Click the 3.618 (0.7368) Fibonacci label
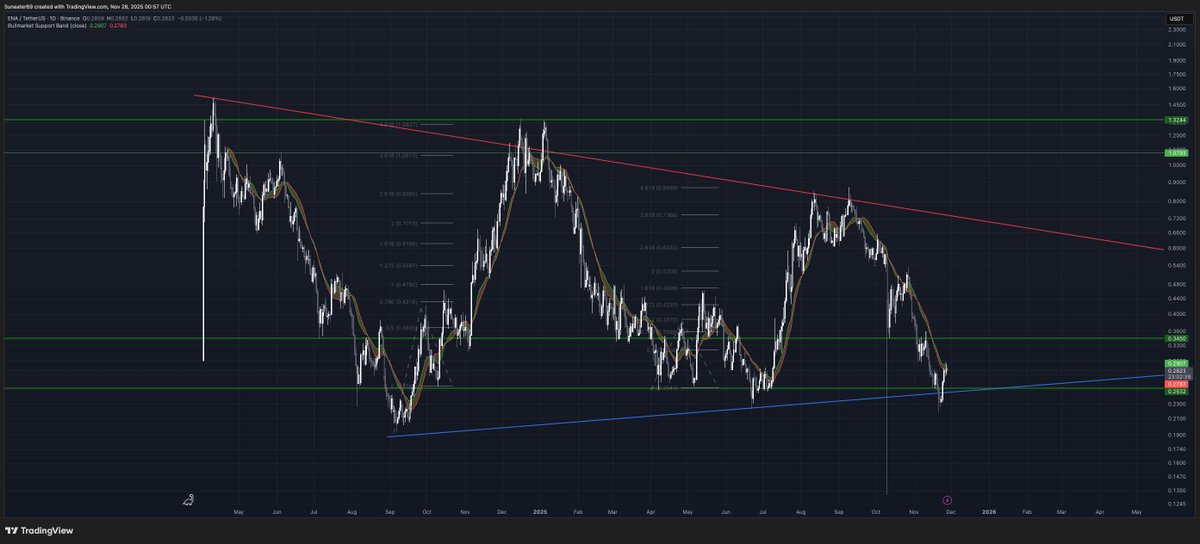Image resolution: width=1200 pixels, height=544 pixels. pyautogui.click(x=658, y=214)
